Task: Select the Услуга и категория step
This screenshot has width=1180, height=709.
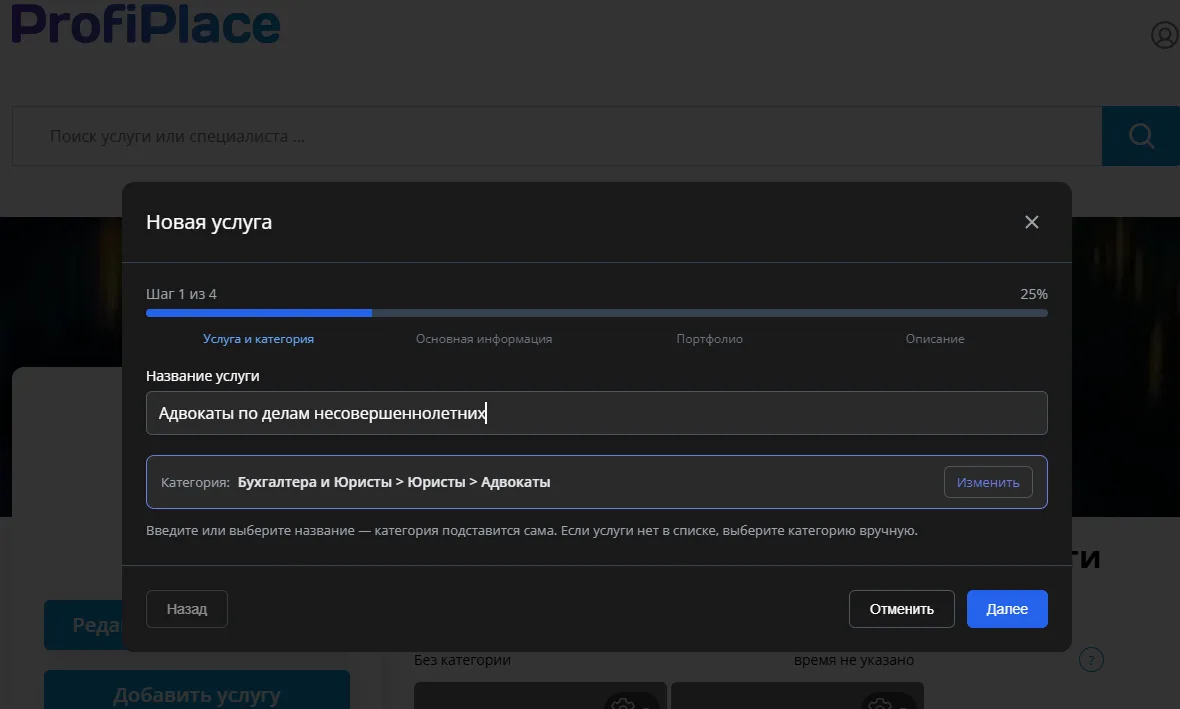Action: [x=258, y=339]
